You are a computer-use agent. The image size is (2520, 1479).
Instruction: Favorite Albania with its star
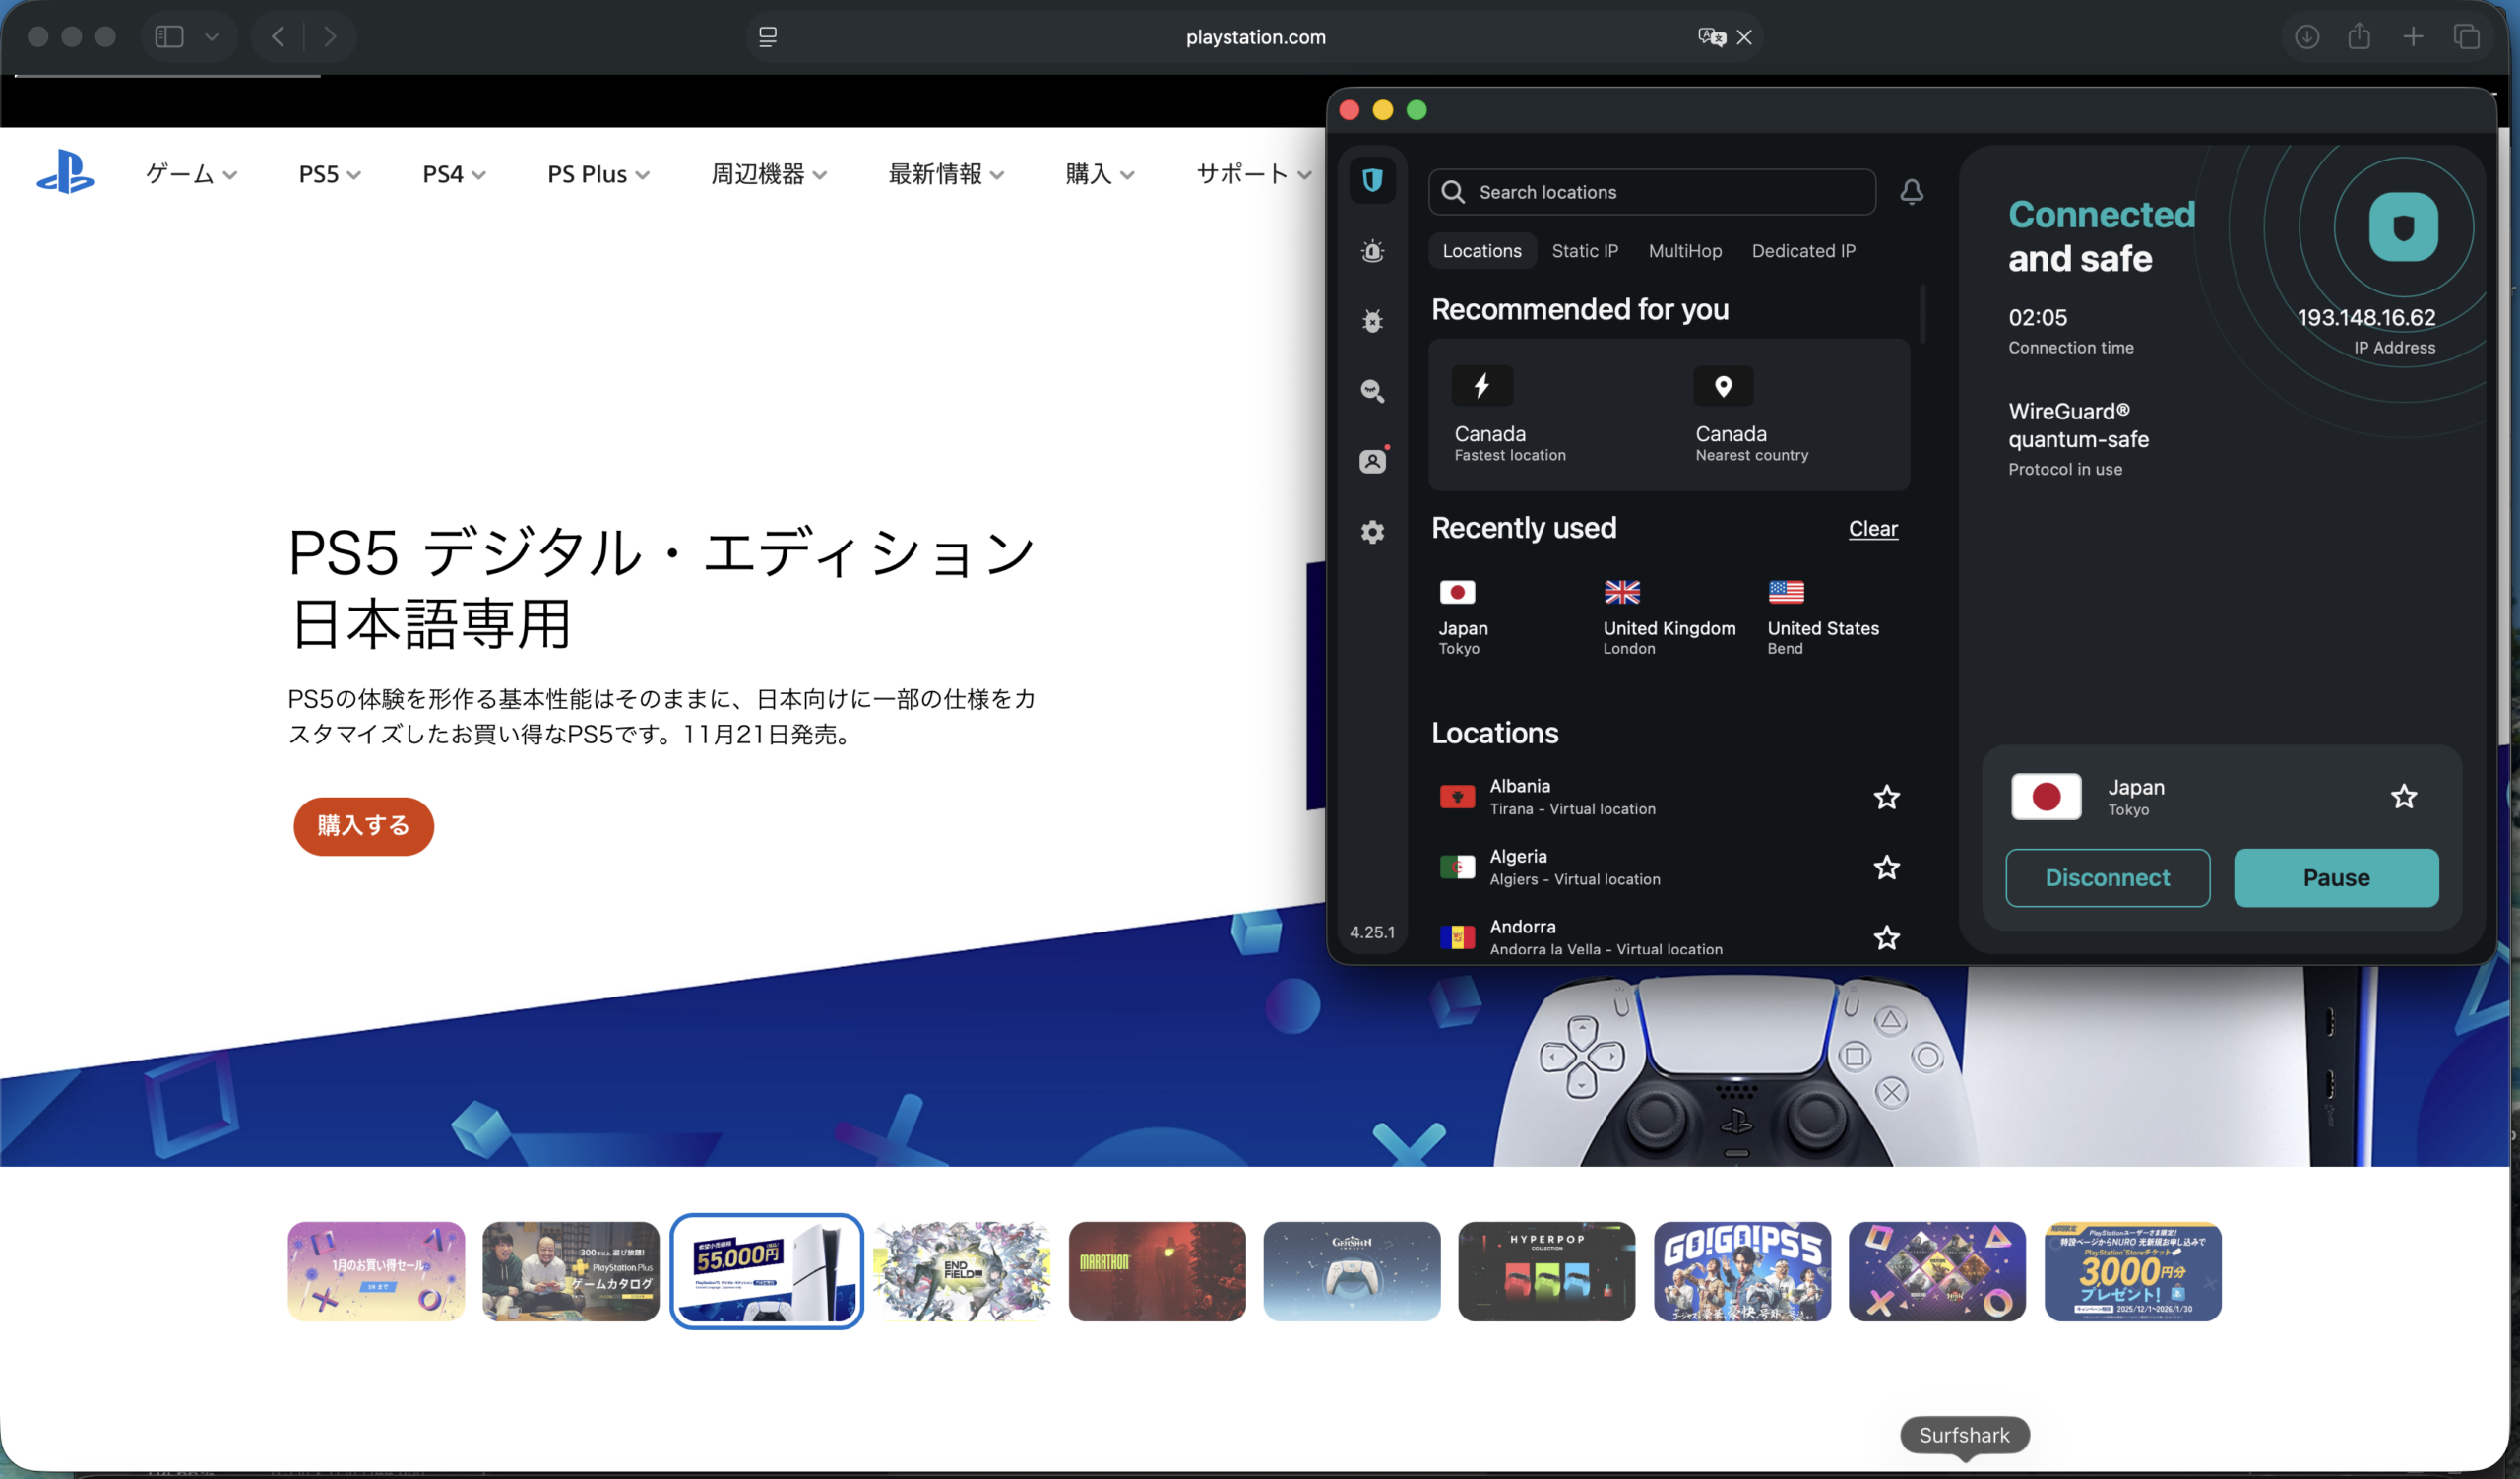1886,797
